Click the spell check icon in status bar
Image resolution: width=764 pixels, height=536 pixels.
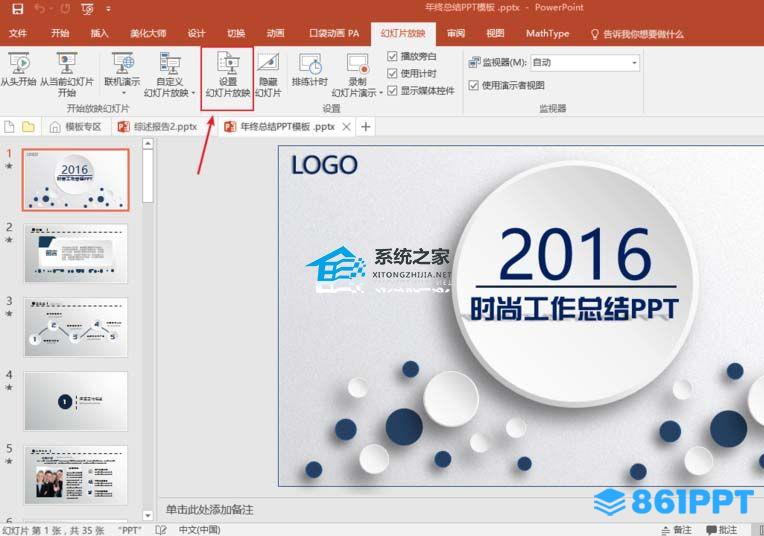pyautogui.click(x=161, y=530)
